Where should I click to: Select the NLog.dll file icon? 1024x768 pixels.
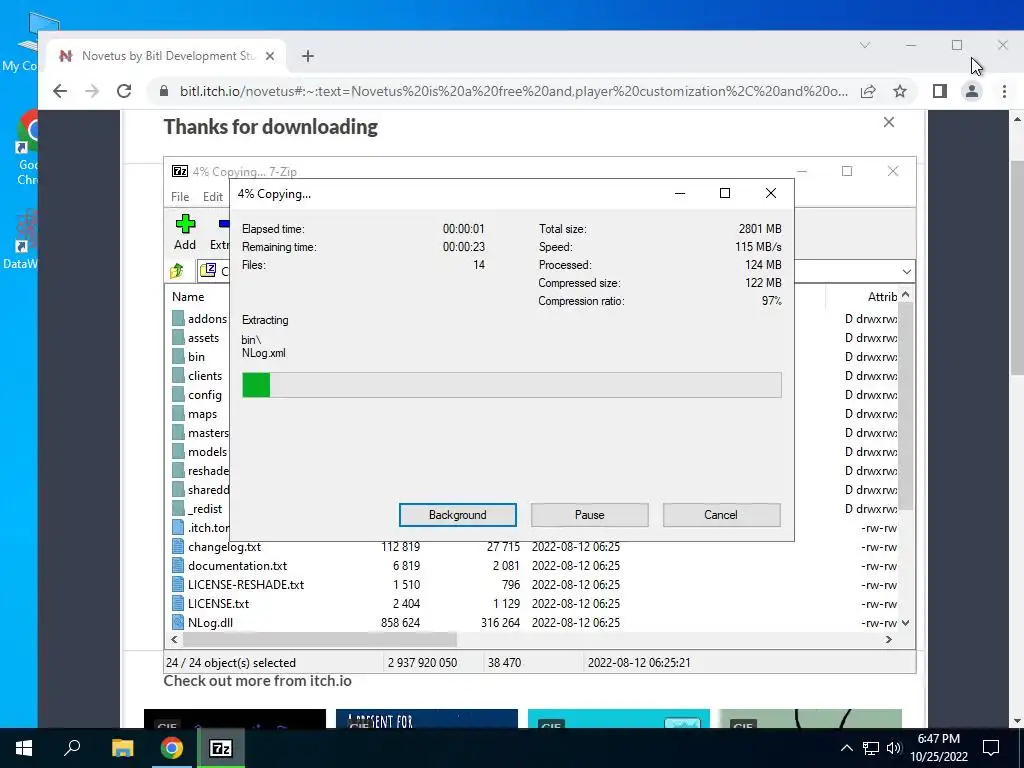(178, 622)
